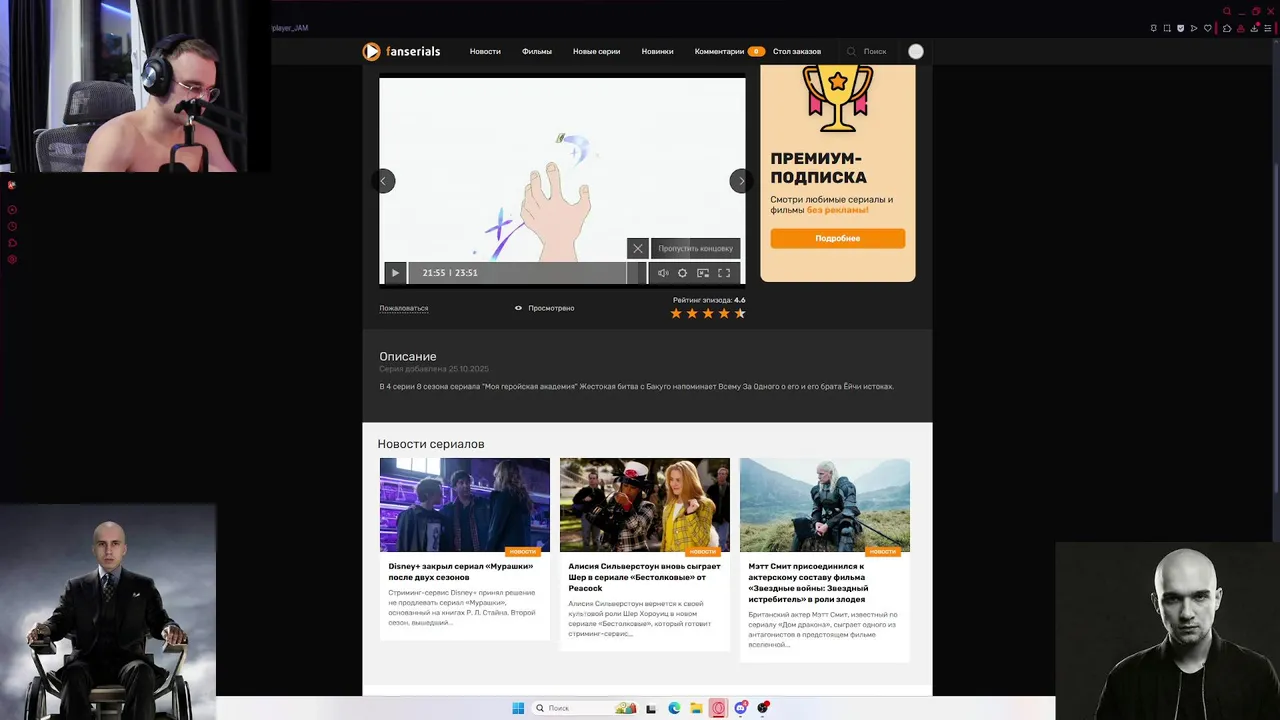Open the browser extensions cube icon
Screen dimensions: 1280x720
[x=1227, y=28]
